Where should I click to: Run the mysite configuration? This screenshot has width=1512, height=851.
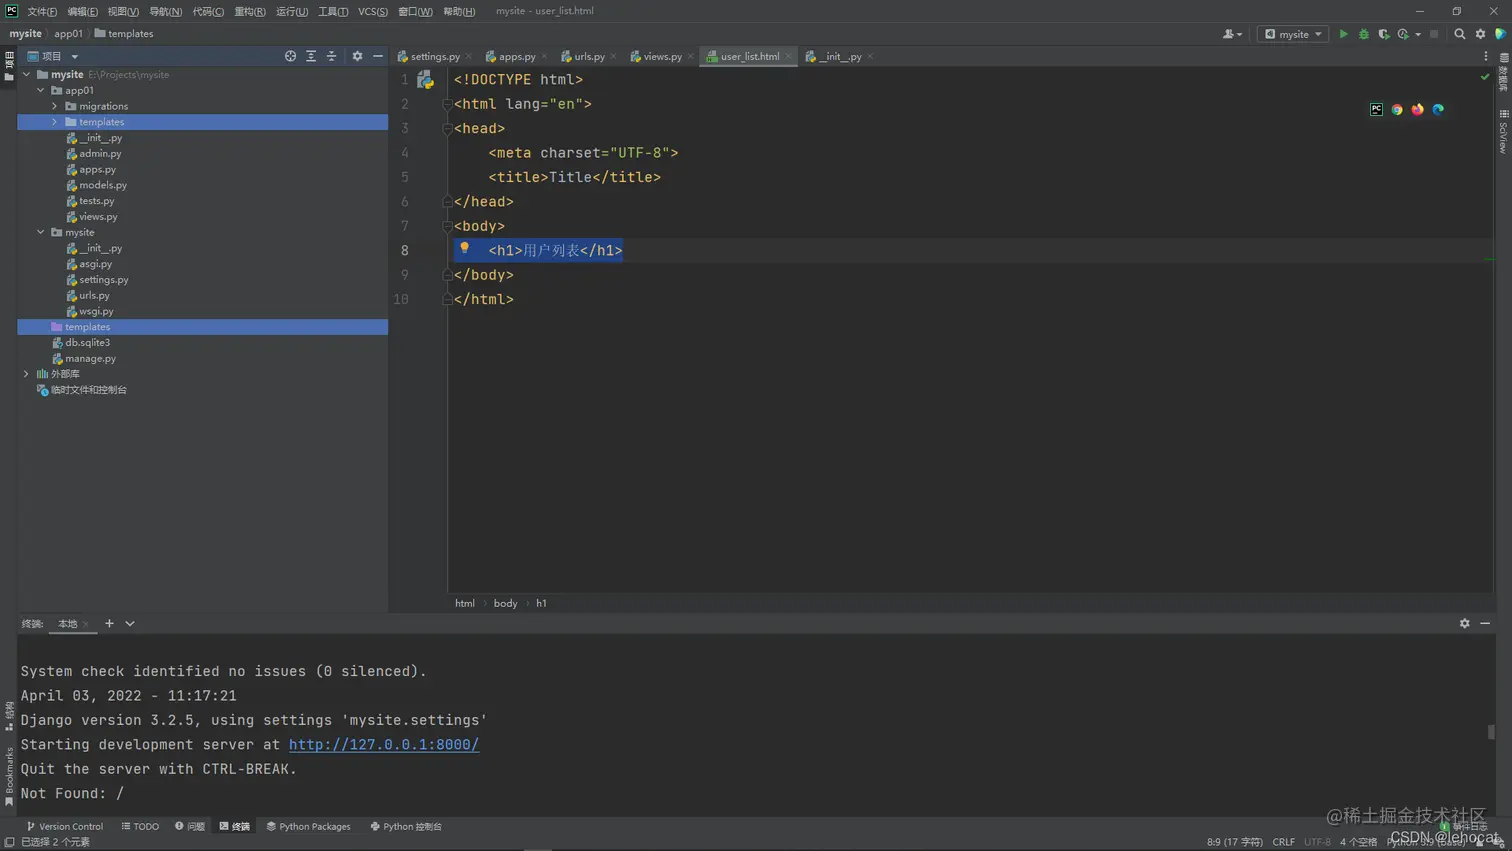(x=1343, y=34)
